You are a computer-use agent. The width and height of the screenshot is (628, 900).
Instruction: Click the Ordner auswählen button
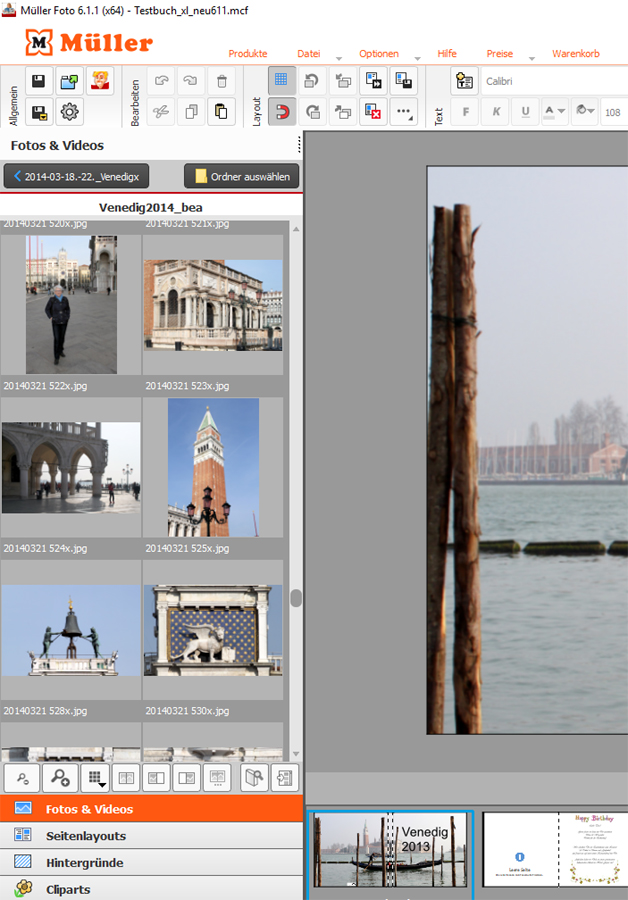(x=242, y=177)
